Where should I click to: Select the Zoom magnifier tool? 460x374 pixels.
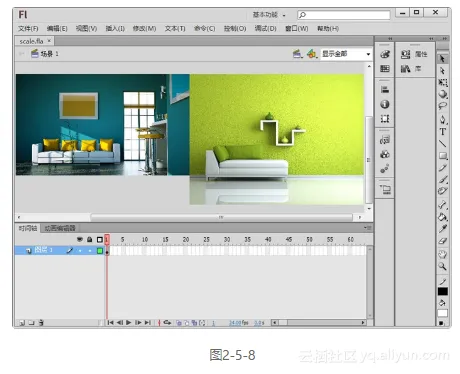[442, 266]
